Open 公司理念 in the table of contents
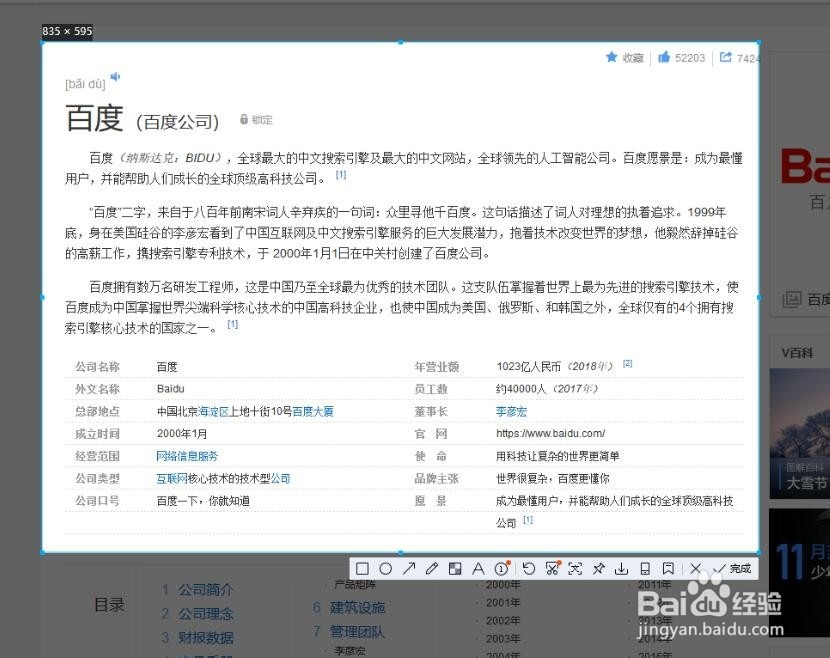This screenshot has width=830, height=658. 206,614
